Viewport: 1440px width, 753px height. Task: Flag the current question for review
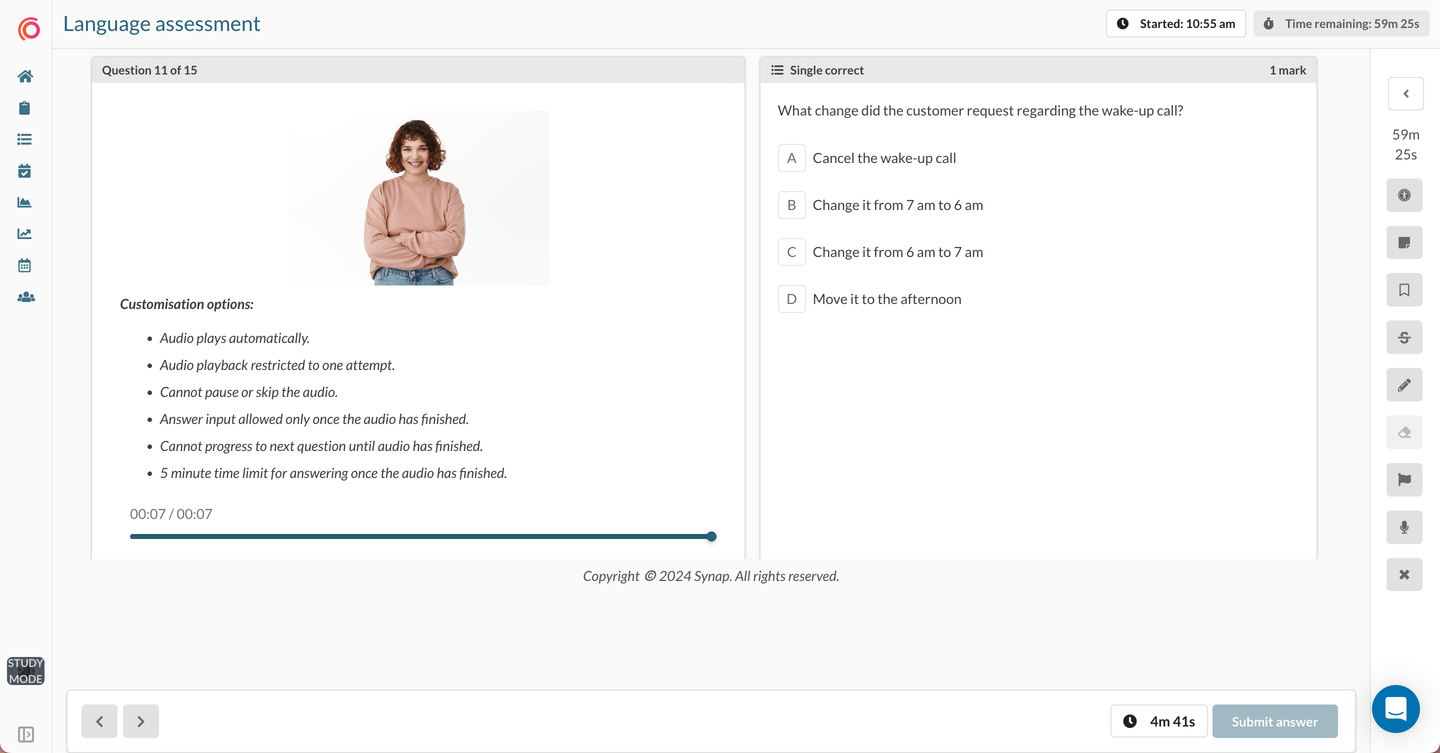coord(1404,479)
